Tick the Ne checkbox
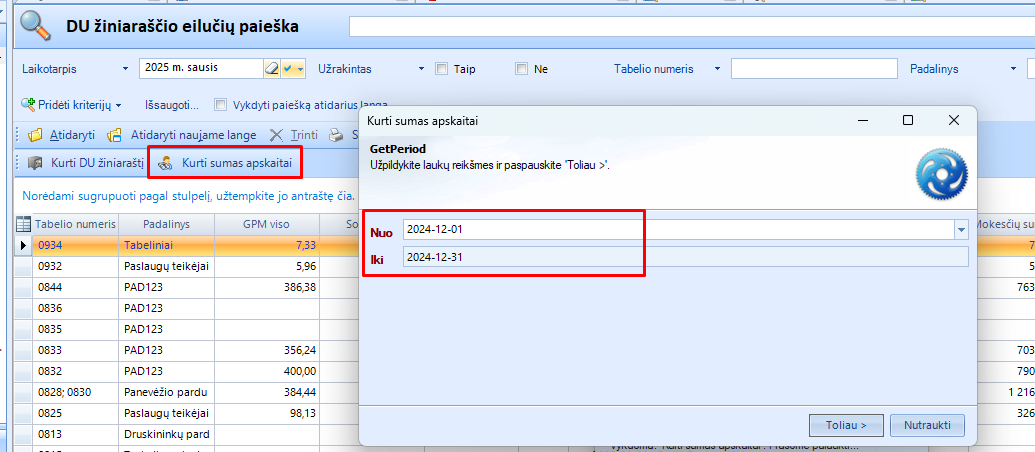Screen dimensions: 1035x452 (521, 69)
